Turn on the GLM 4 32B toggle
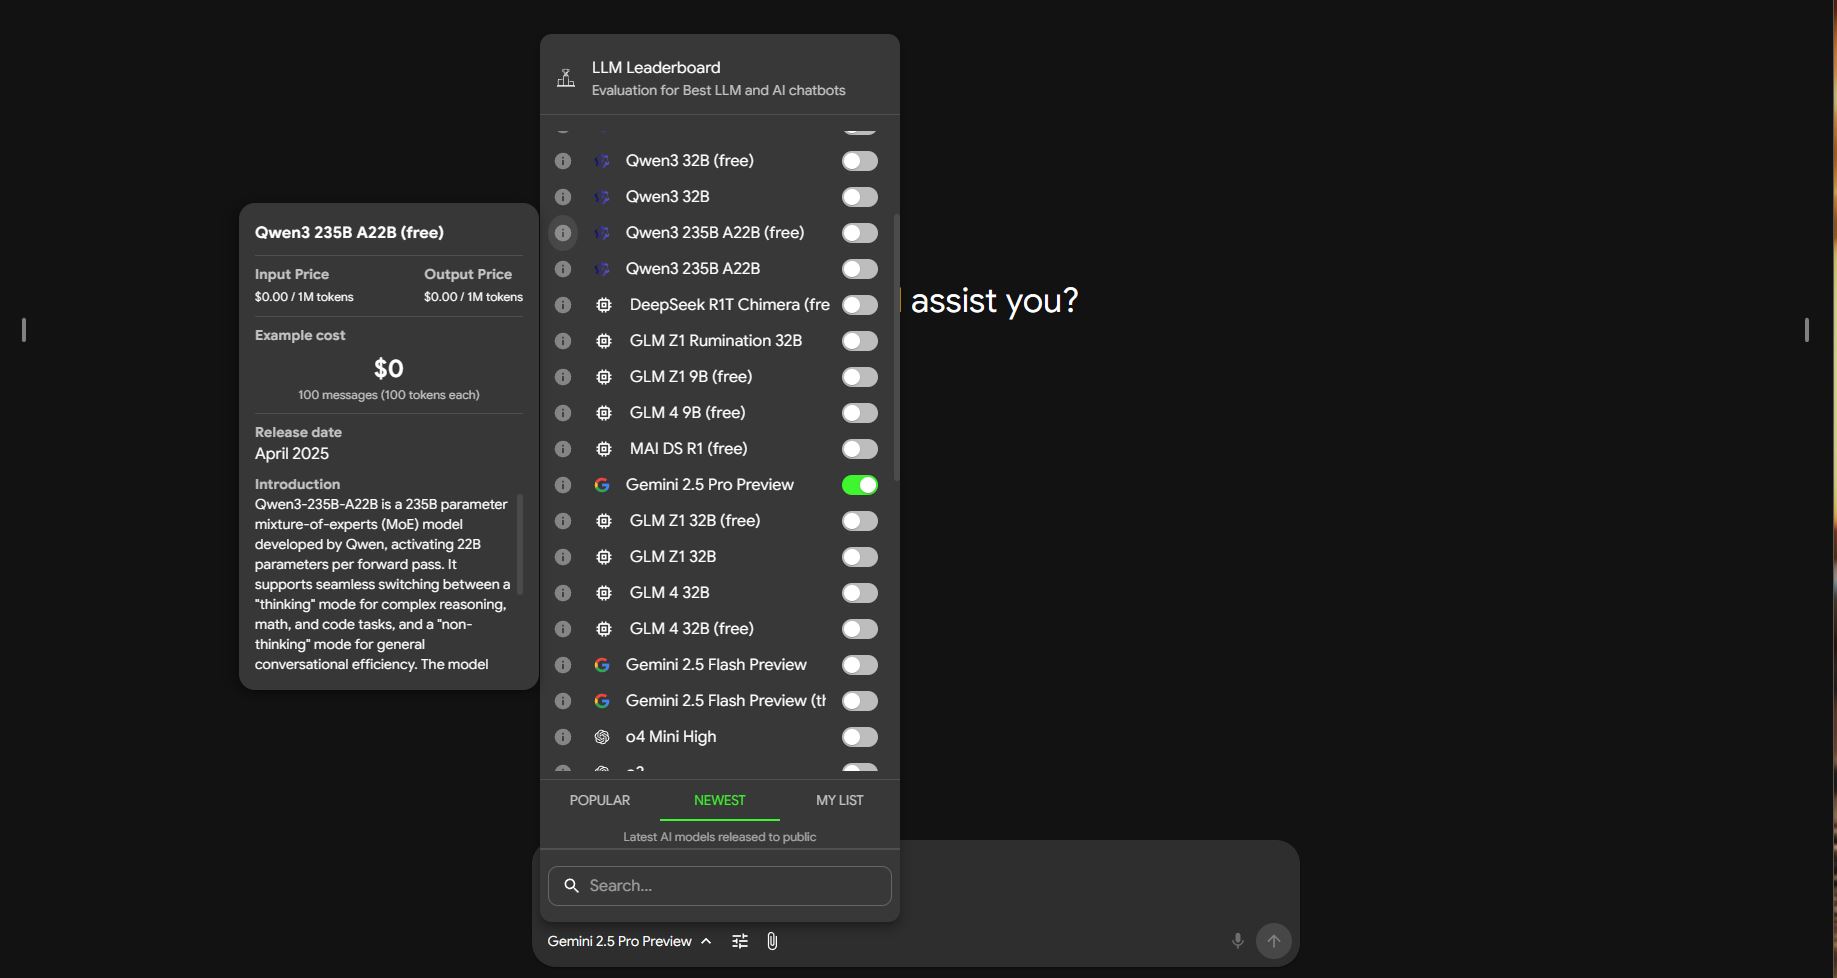Viewport: 1837px width, 978px height. [859, 593]
